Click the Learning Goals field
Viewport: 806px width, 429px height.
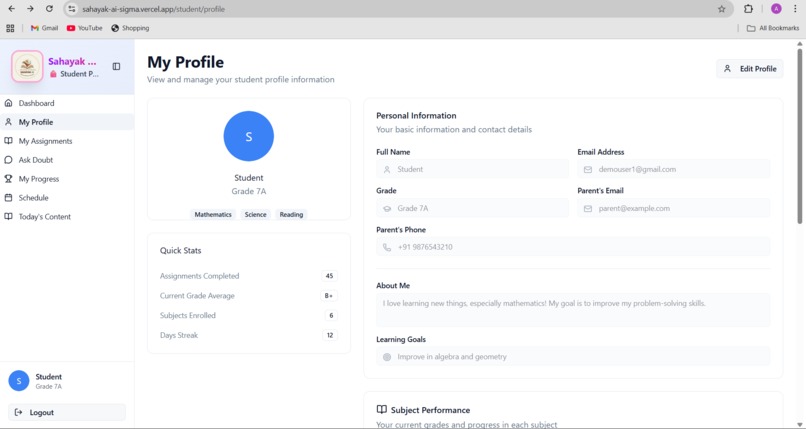tap(573, 357)
